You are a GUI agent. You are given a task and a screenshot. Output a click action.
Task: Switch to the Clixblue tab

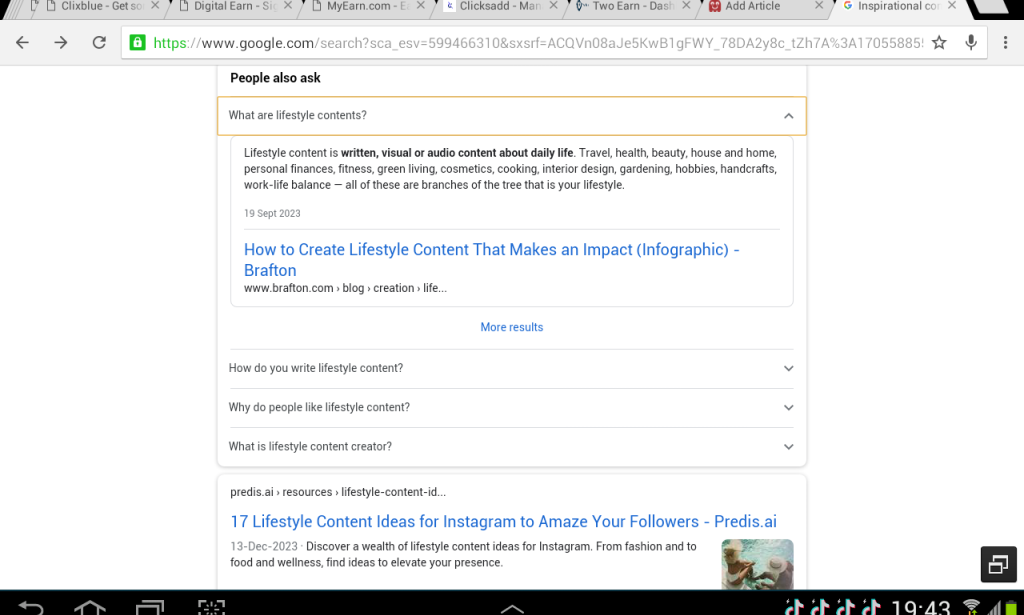[95, 6]
